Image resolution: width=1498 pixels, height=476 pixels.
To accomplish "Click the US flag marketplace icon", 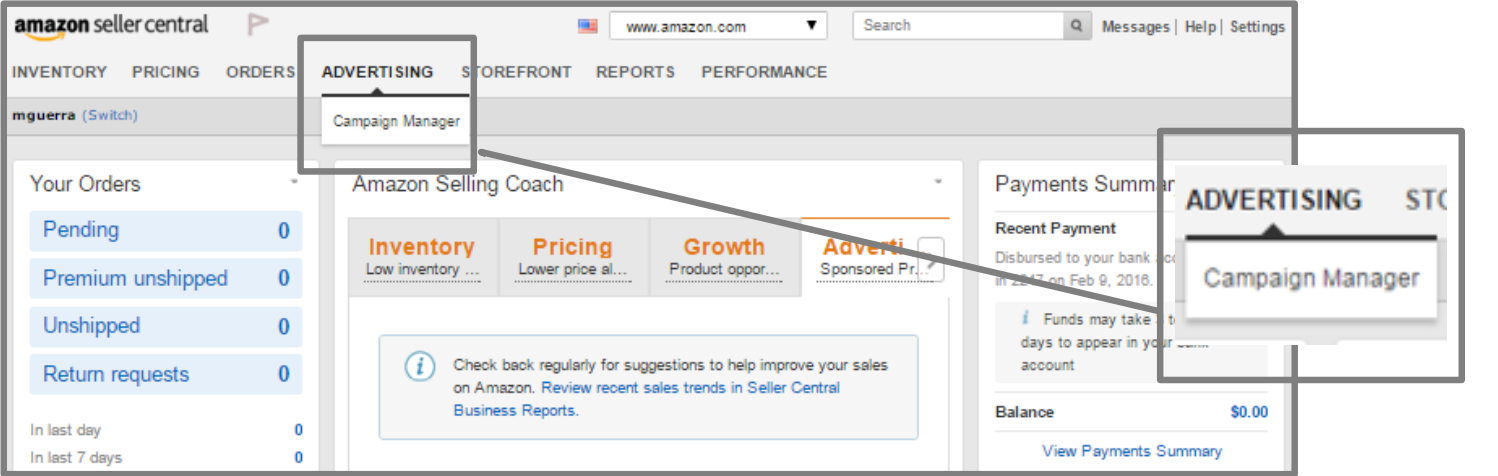I will [588, 26].
